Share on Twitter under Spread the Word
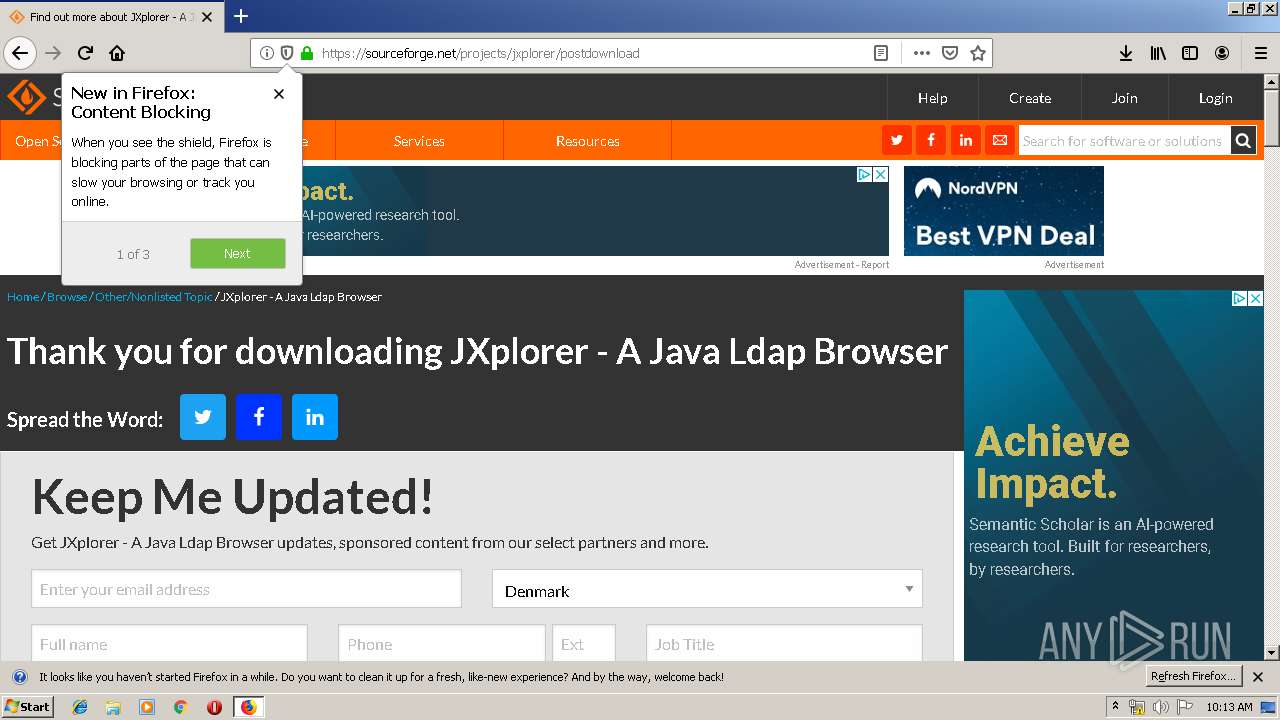1280x720 pixels. (x=203, y=417)
